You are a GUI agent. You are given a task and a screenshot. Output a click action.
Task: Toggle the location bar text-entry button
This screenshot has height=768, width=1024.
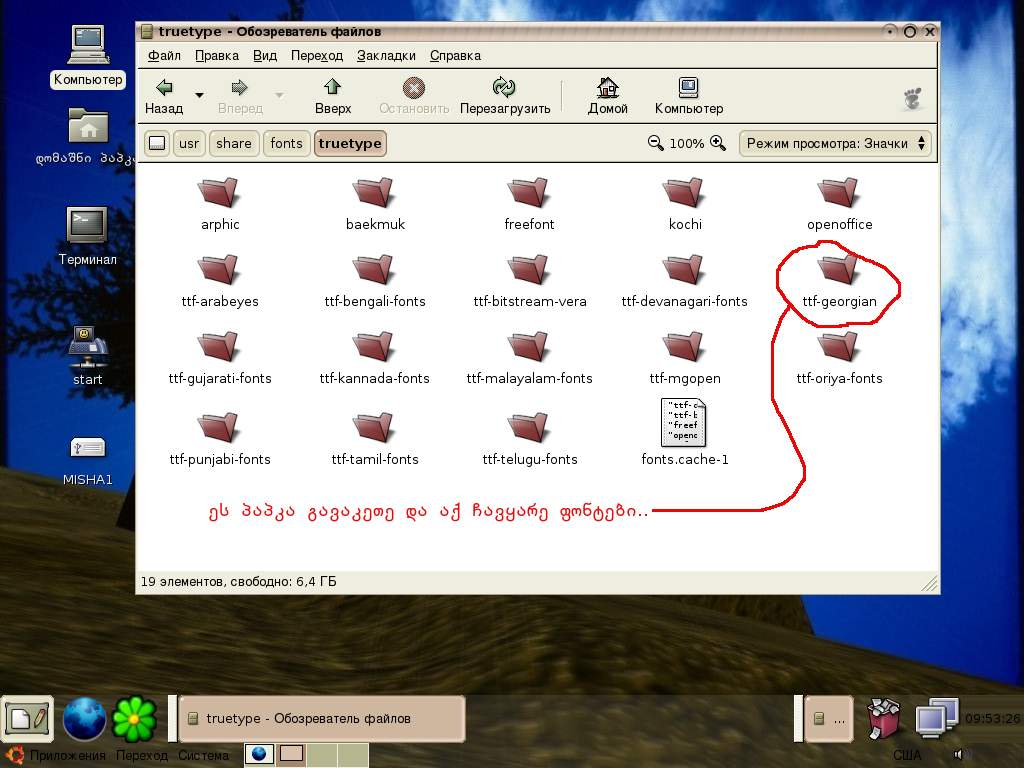point(157,144)
